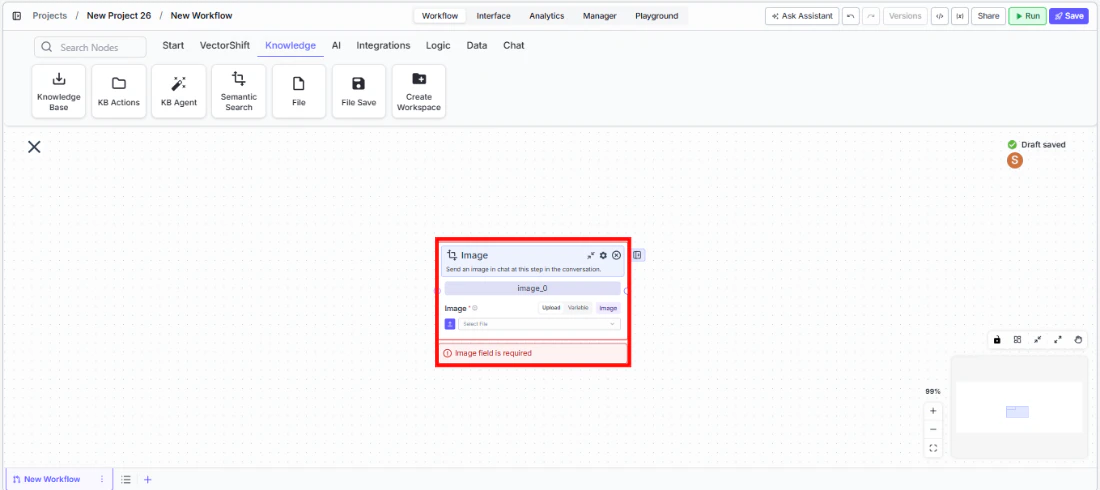The image size is (1100, 490).
Task: Open the Image node settings gear
Action: pos(603,256)
